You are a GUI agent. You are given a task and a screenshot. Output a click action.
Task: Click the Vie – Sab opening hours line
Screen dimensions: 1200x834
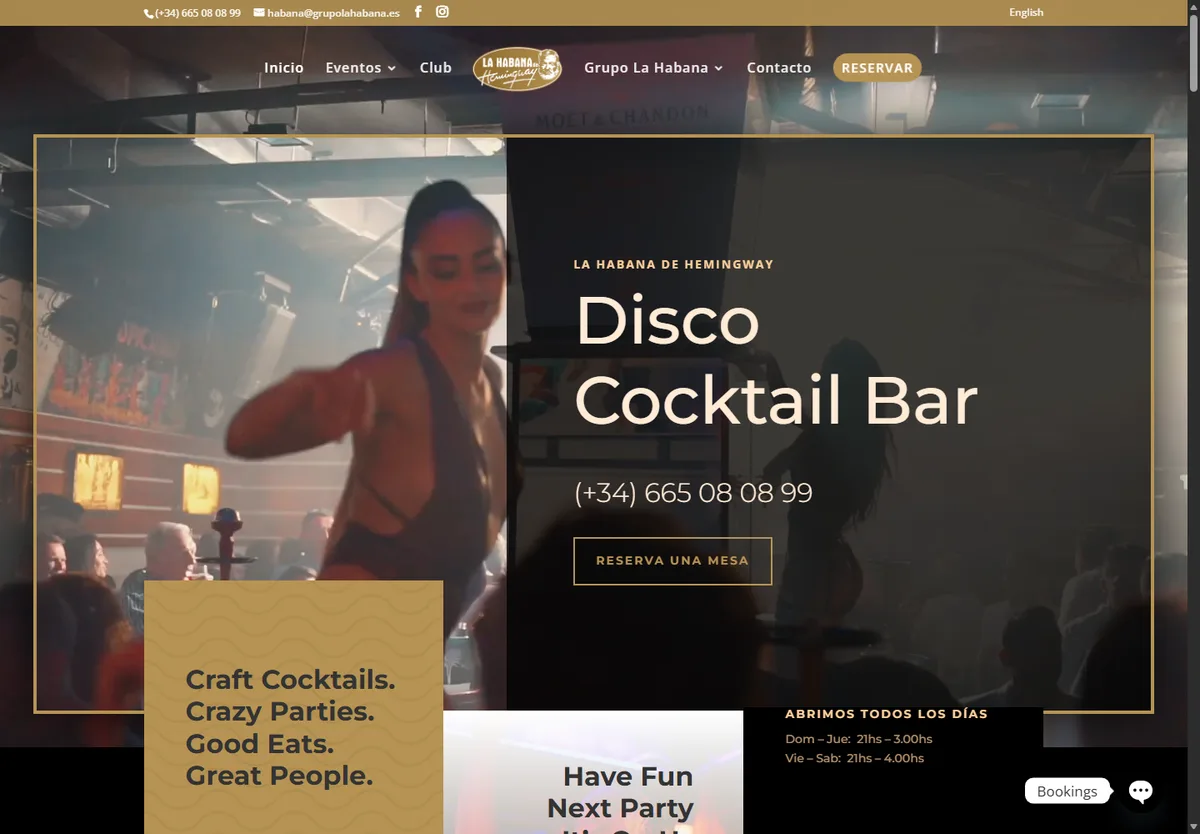click(855, 758)
